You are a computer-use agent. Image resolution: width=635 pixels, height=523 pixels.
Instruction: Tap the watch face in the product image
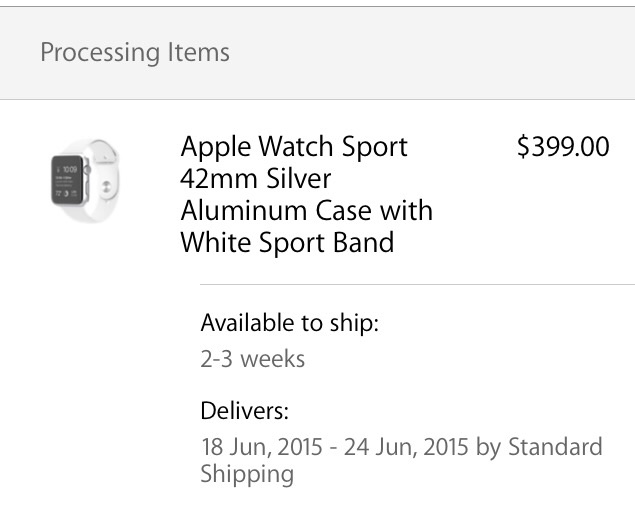tap(68, 182)
